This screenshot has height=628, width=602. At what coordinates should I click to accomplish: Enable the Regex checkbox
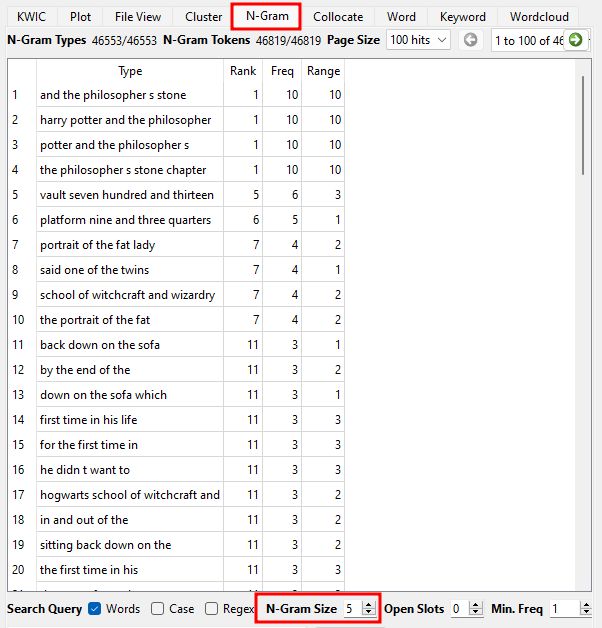pos(211,609)
